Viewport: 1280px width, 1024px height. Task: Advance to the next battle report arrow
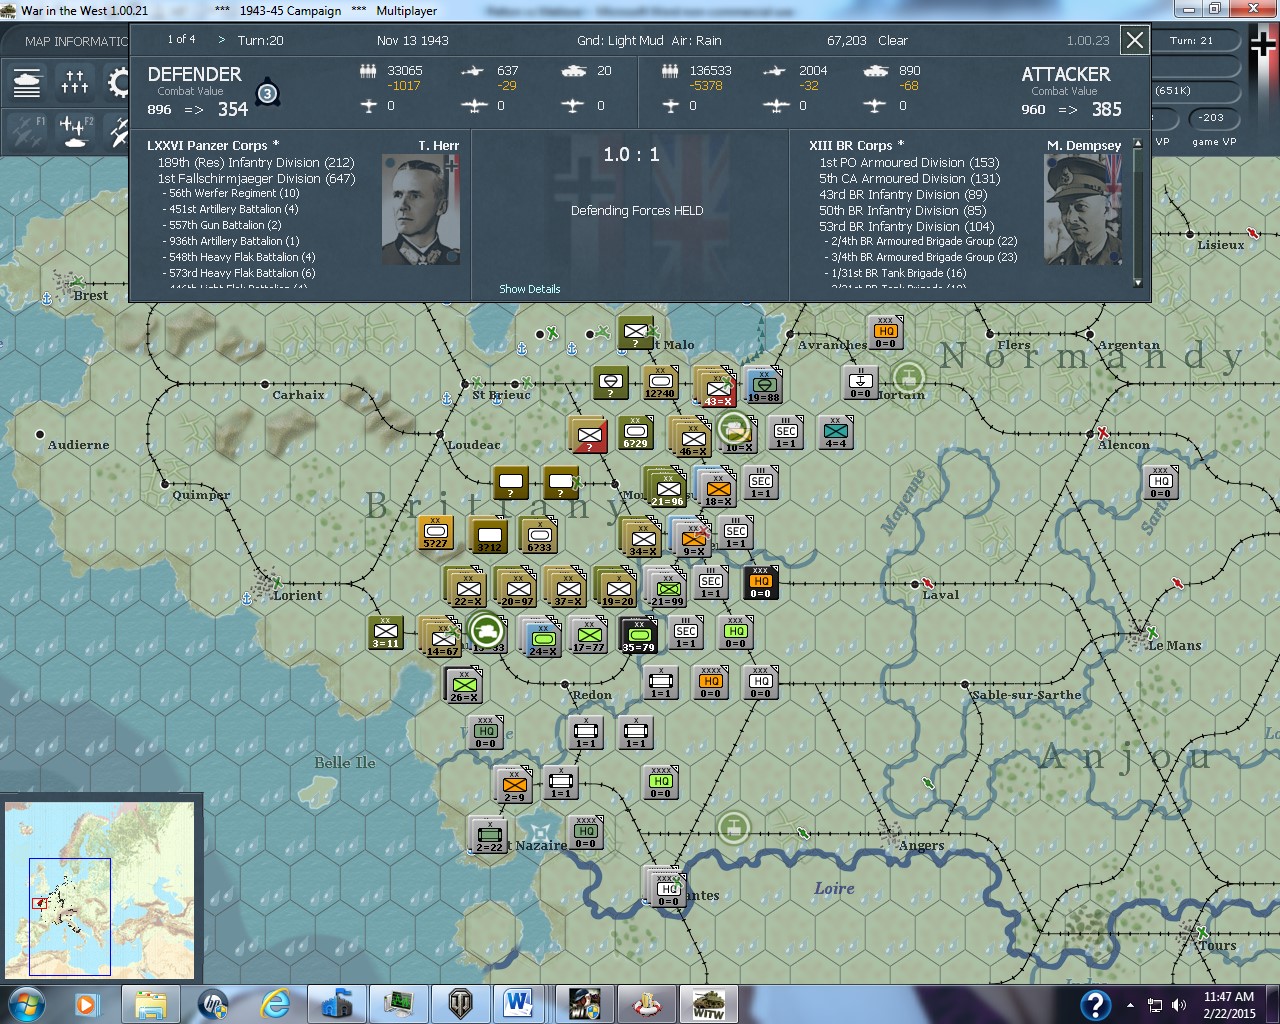coord(222,40)
